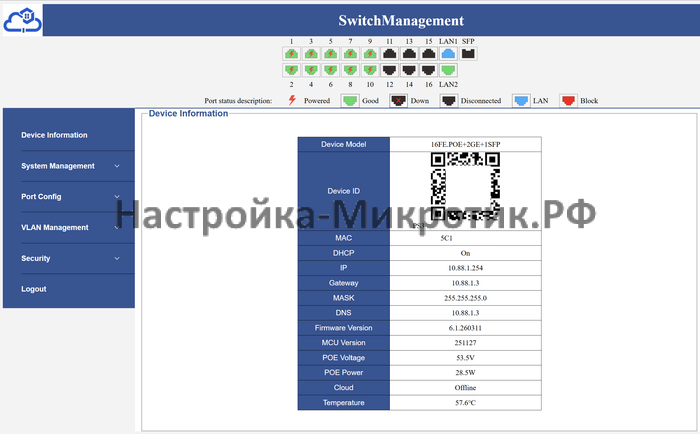The height and width of the screenshot is (434, 700).
Task: Click MASK value 255.255.255.0
Action: (465, 298)
